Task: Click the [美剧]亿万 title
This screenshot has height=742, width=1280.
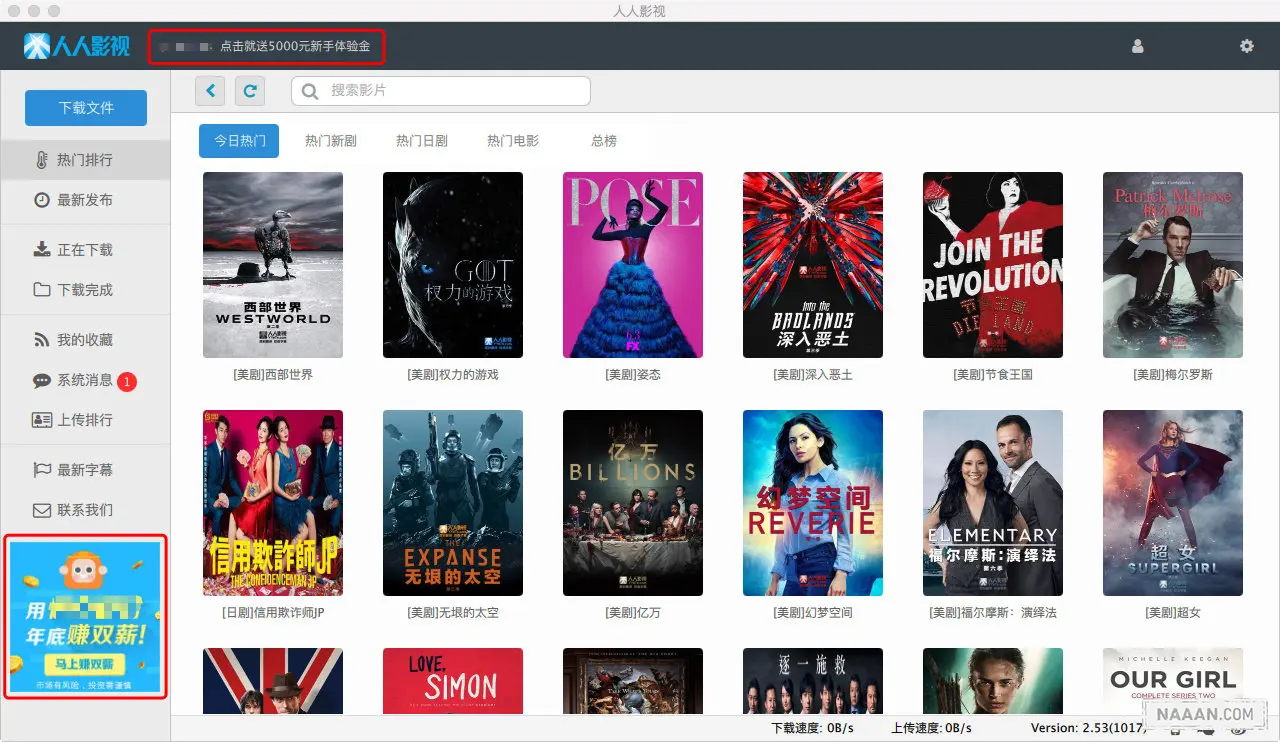Action: click(633, 613)
